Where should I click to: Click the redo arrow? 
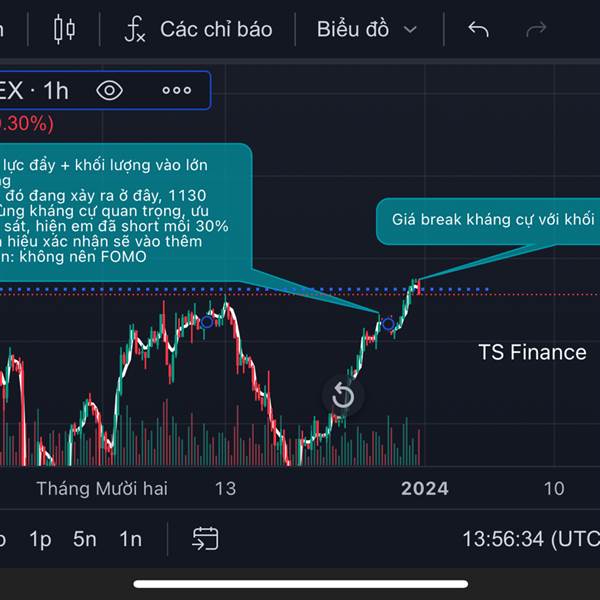pyautogui.click(x=537, y=29)
